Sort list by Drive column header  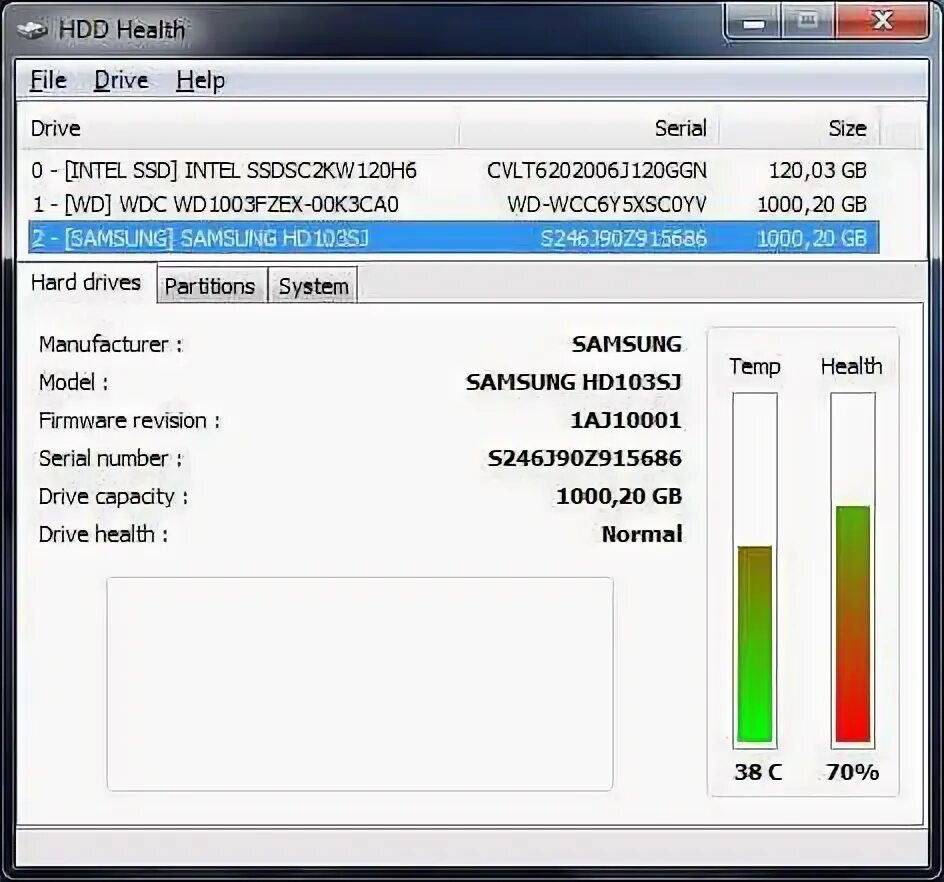click(x=240, y=128)
